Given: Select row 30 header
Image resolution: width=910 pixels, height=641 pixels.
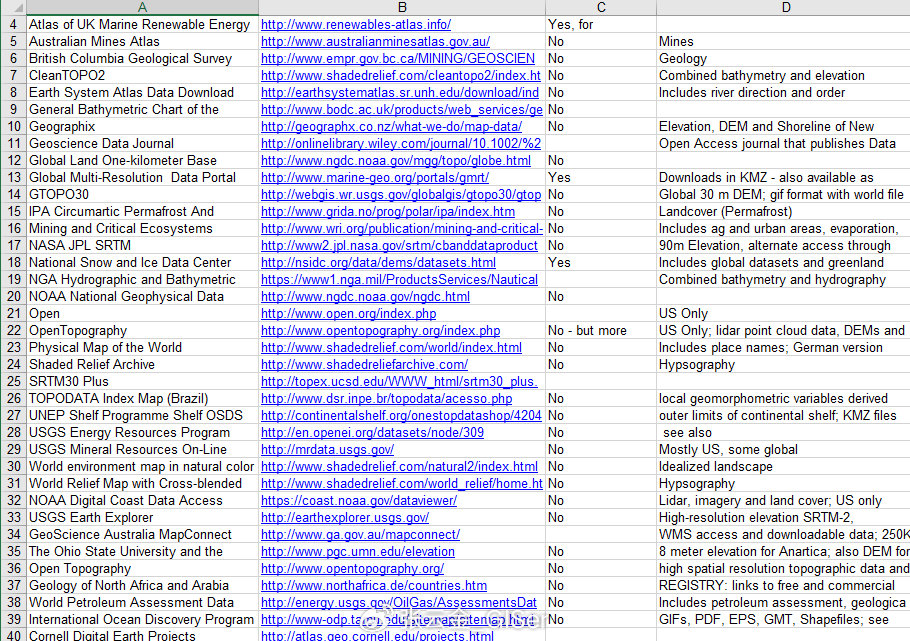Looking at the screenshot, I should coord(13,467).
